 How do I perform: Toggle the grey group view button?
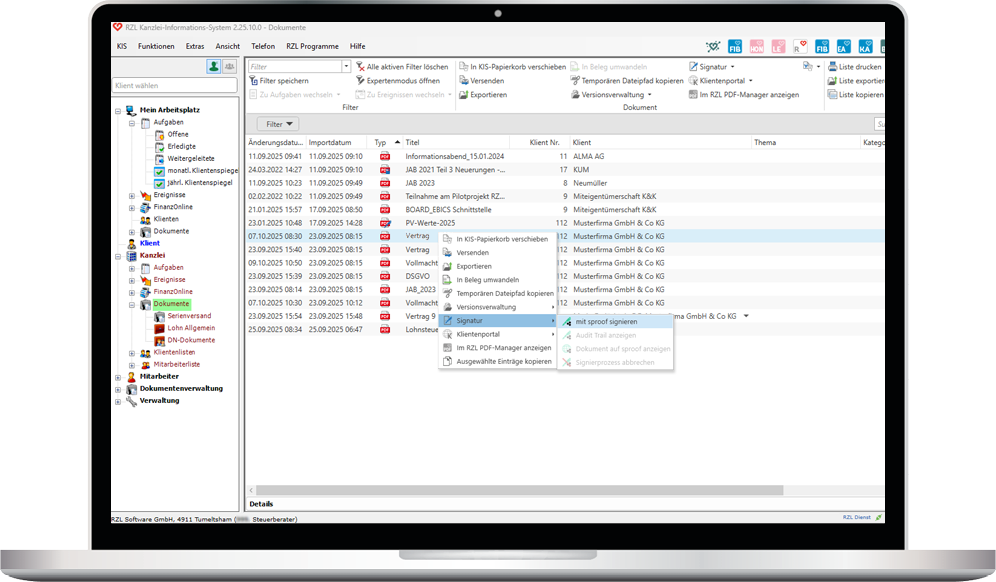pyautogui.click(x=229, y=66)
